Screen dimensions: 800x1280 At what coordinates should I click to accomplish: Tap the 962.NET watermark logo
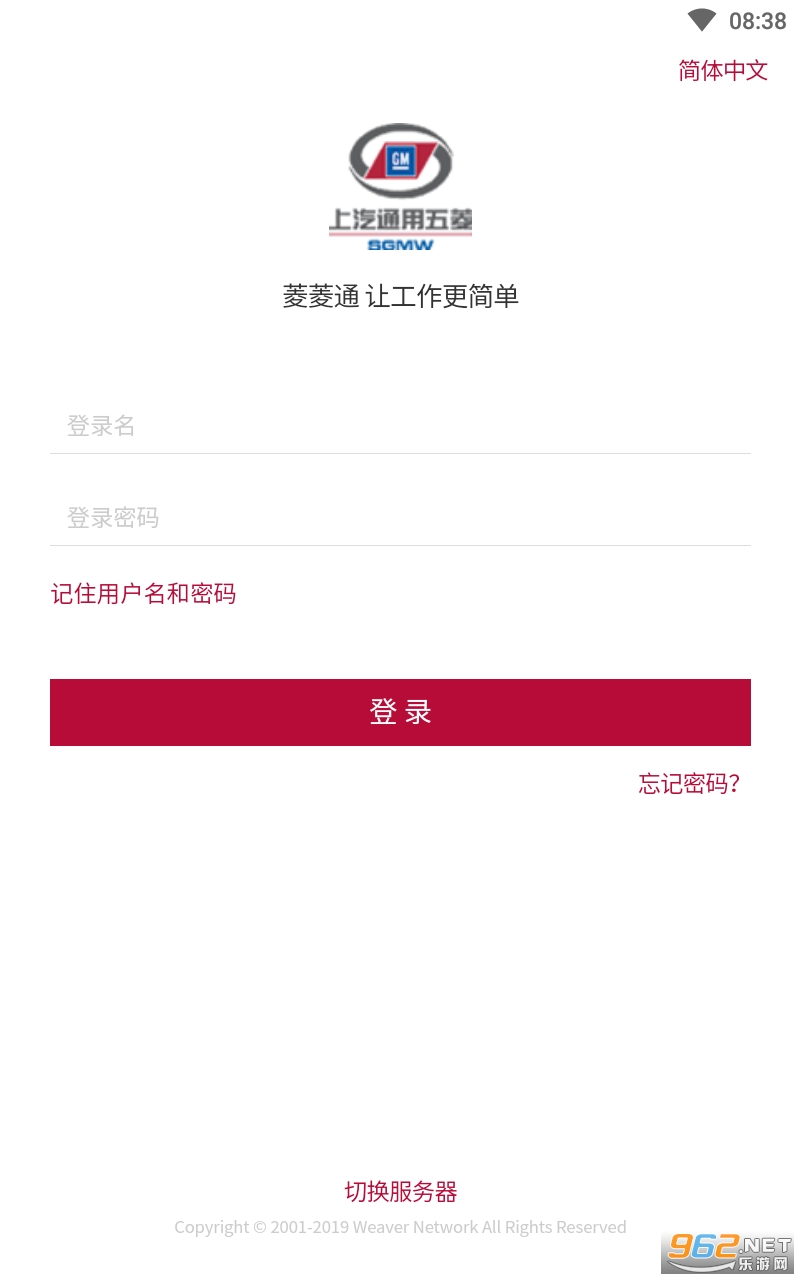(x=728, y=1245)
